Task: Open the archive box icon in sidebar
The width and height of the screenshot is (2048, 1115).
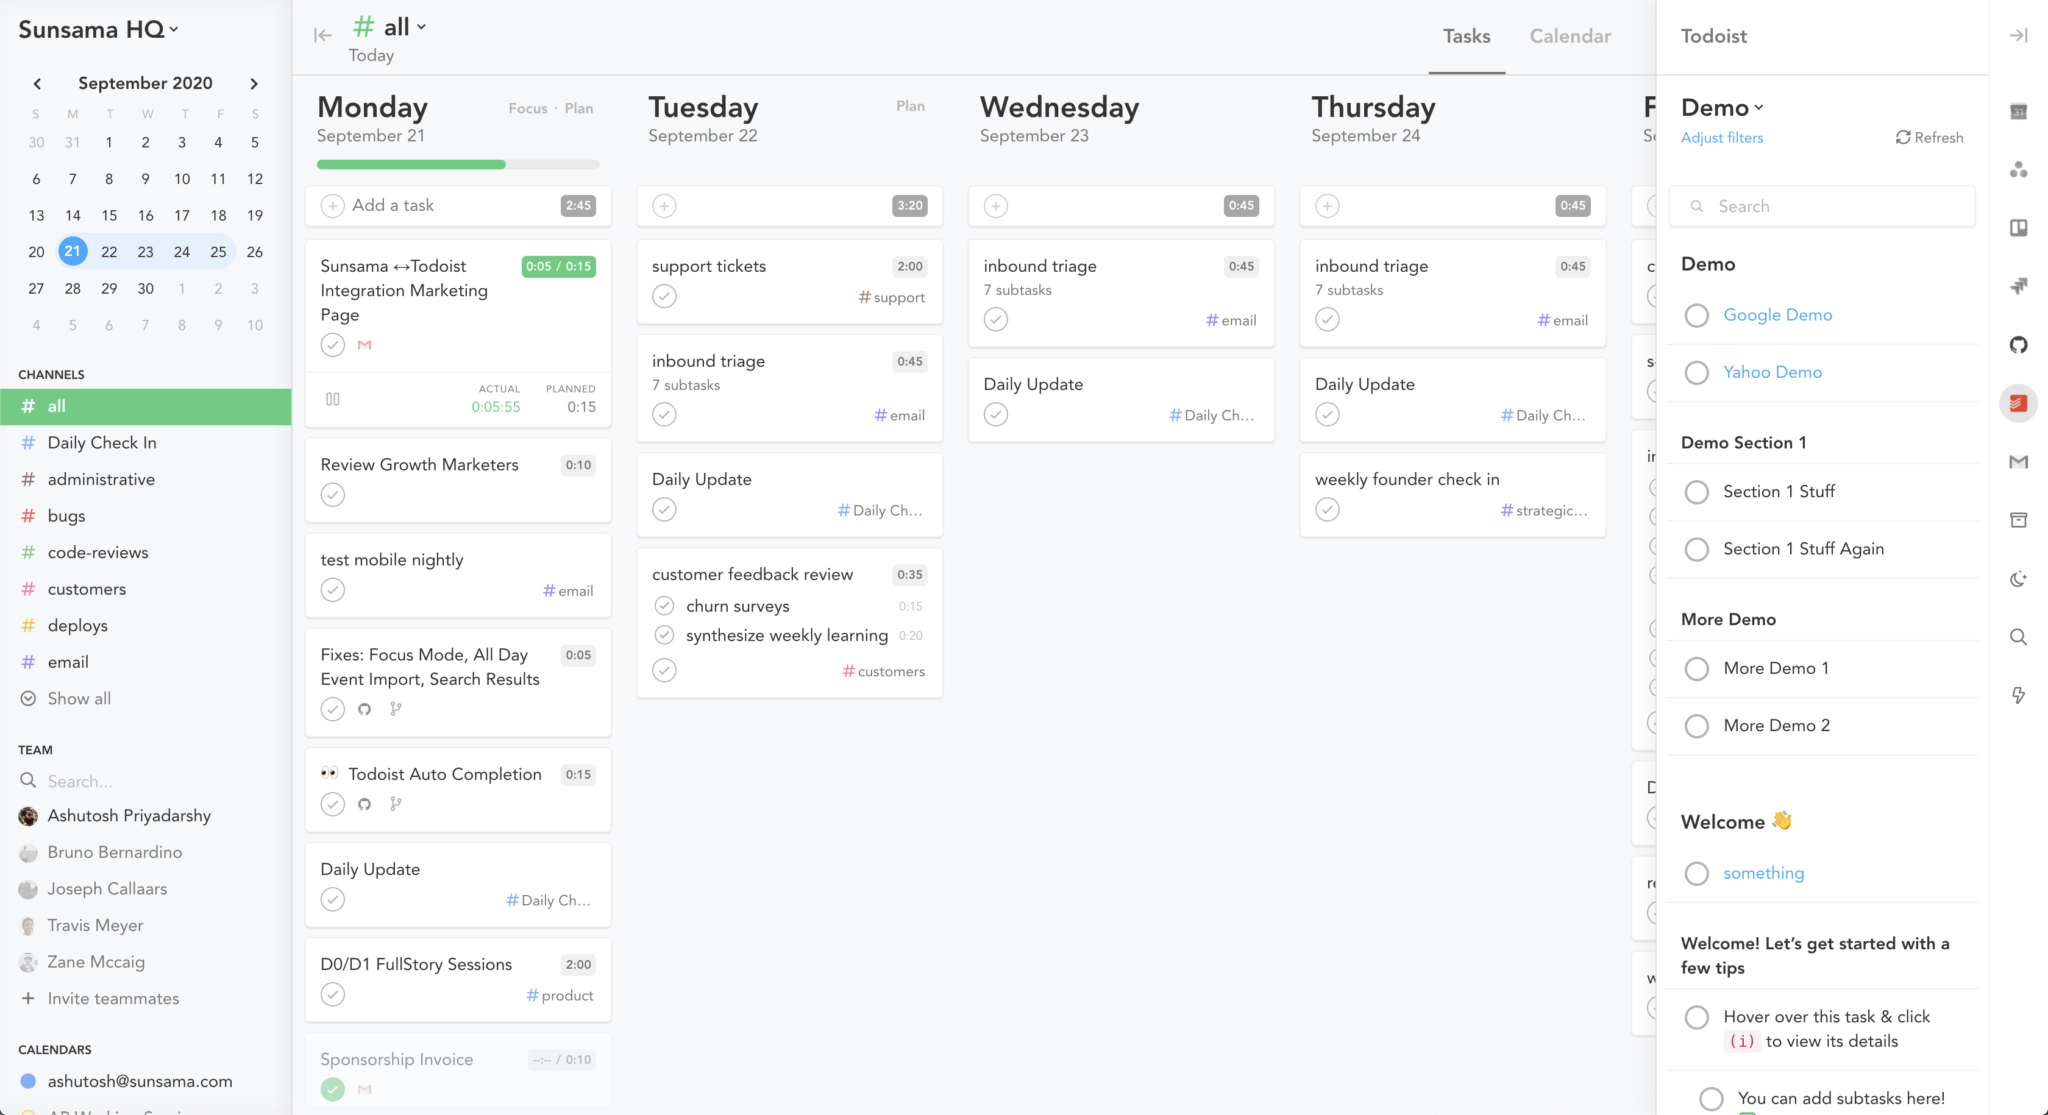Action: (2019, 520)
